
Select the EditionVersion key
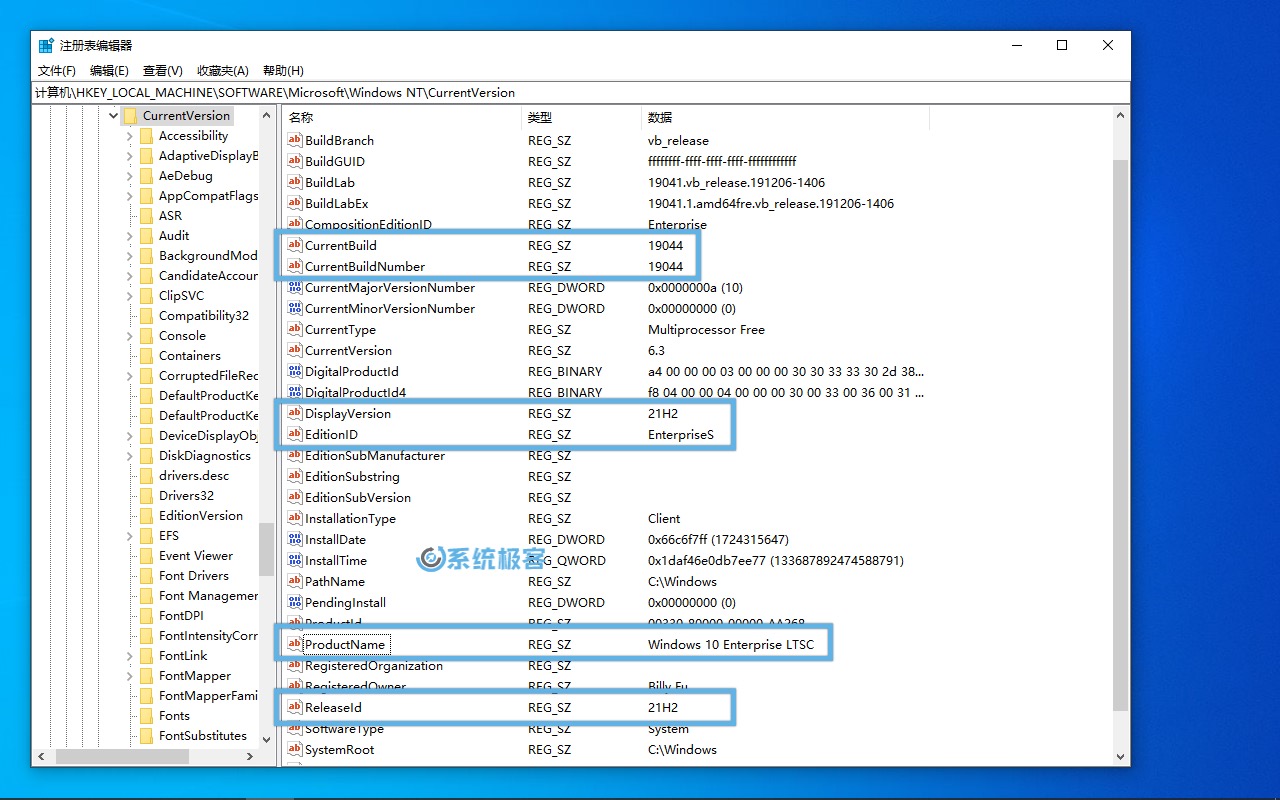(201, 516)
